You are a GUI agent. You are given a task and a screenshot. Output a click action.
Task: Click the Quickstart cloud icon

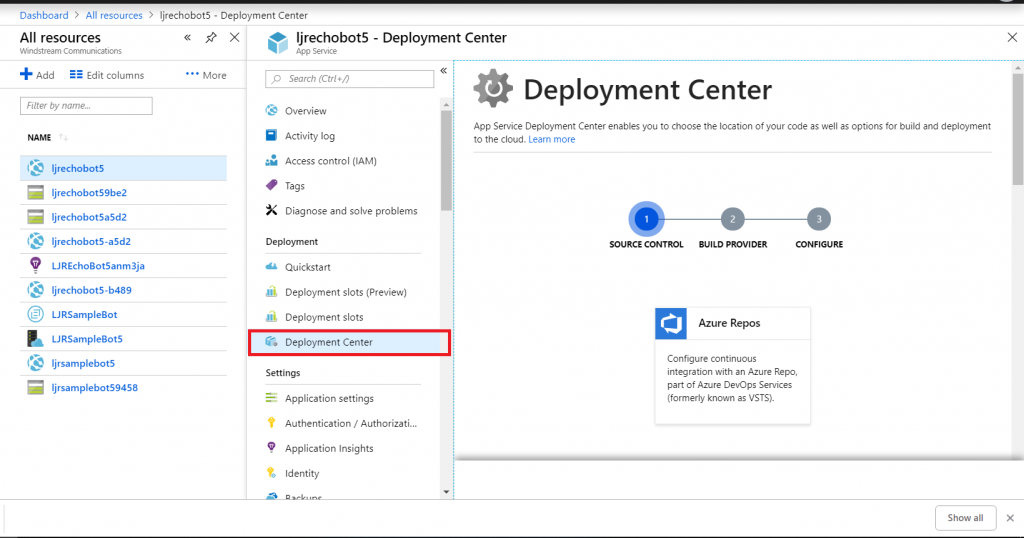(x=272, y=266)
